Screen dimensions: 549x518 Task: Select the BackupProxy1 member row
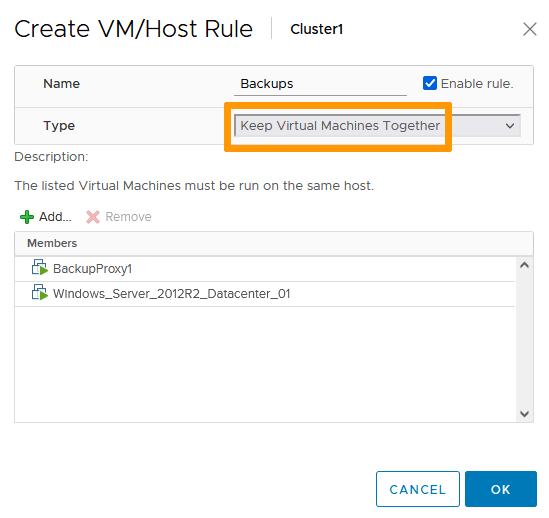tap(265, 269)
